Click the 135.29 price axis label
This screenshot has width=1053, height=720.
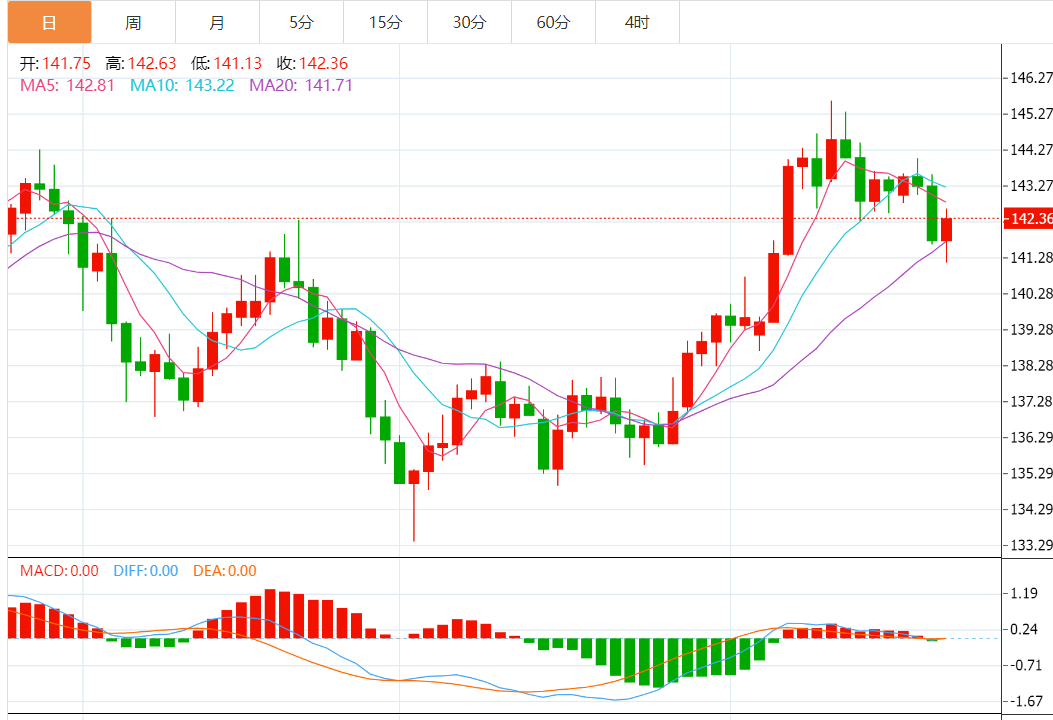pyautogui.click(x=1031, y=473)
